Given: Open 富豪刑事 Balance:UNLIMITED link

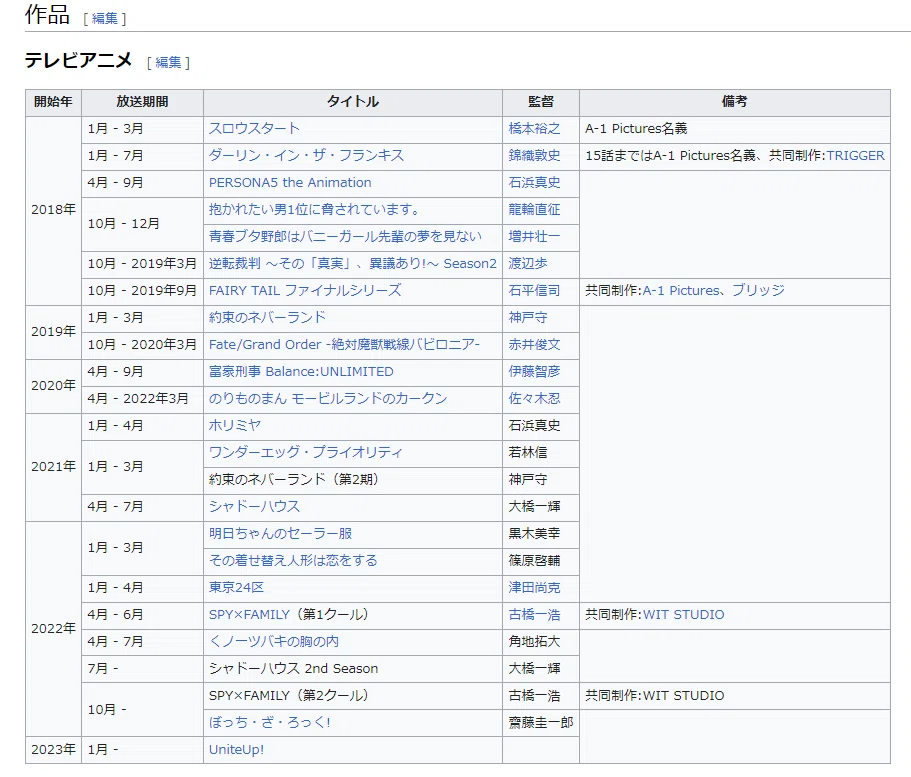Looking at the screenshot, I should (301, 372).
